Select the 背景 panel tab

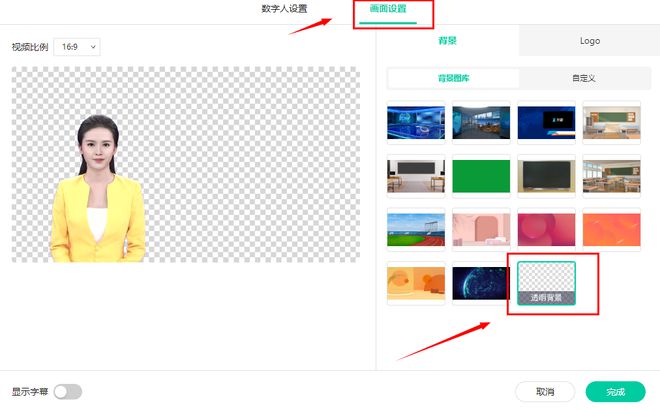448,41
